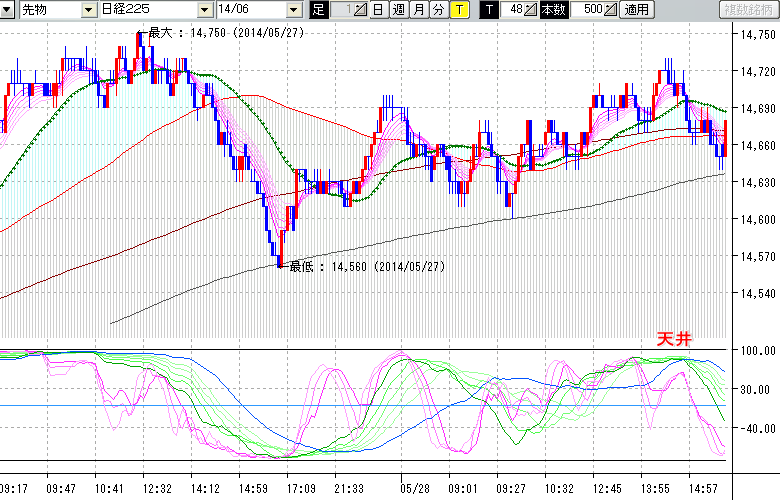780x500 pixels.
Task: Click the black 足 label icon
Action: pos(319,10)
